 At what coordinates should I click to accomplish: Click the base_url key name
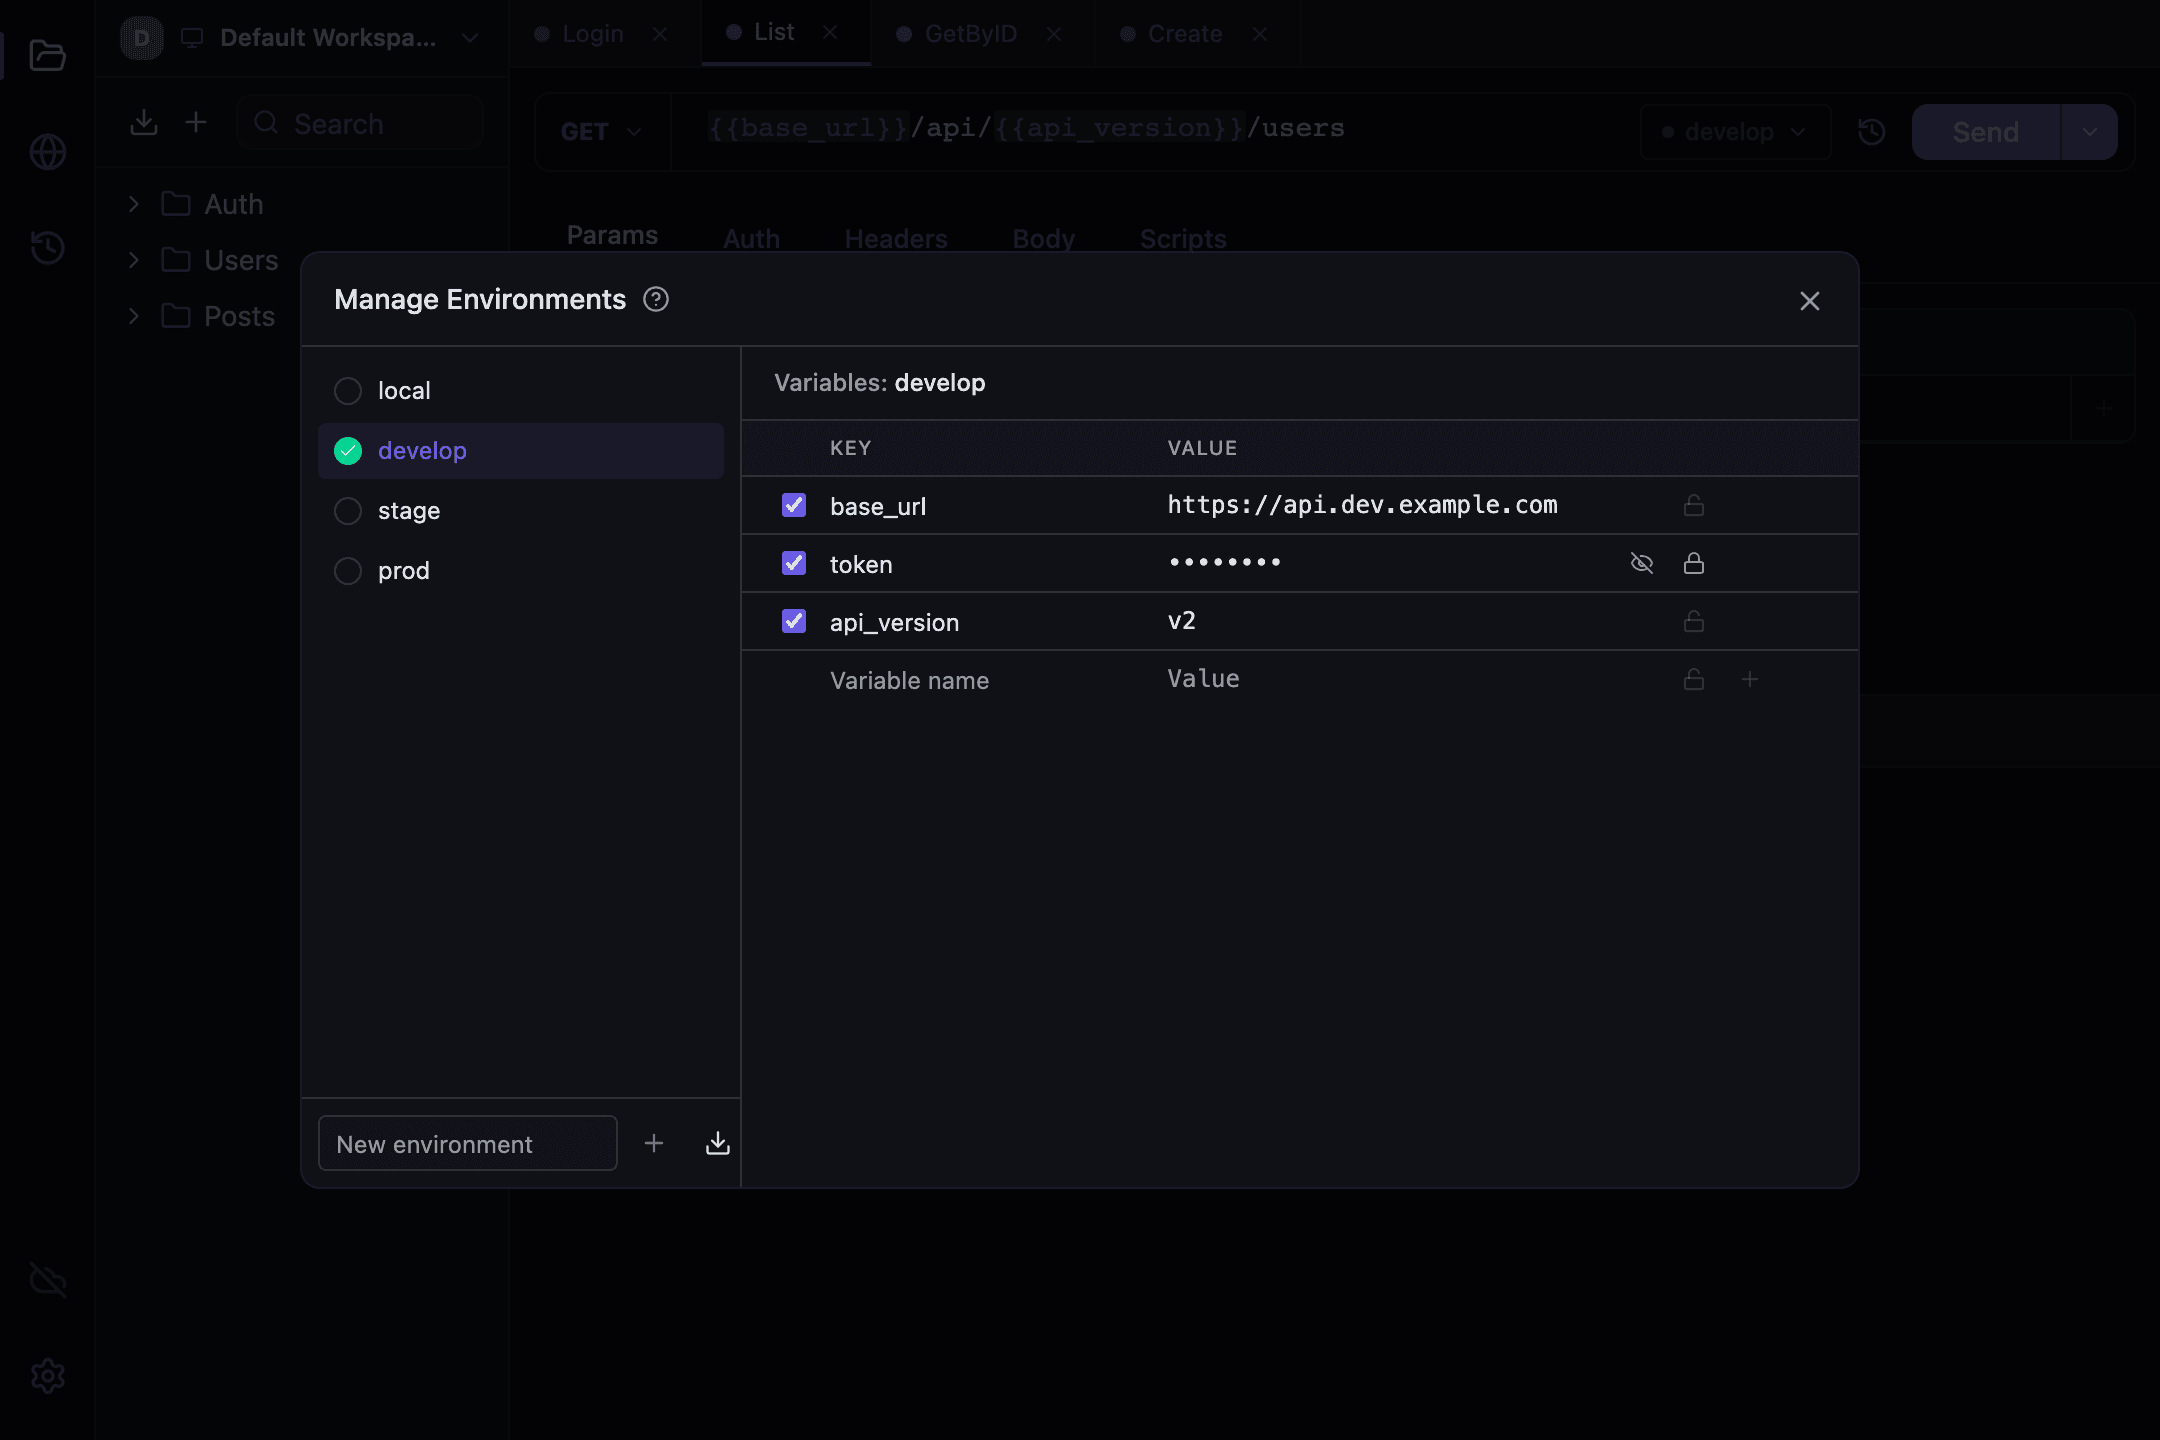coord(877,507)
